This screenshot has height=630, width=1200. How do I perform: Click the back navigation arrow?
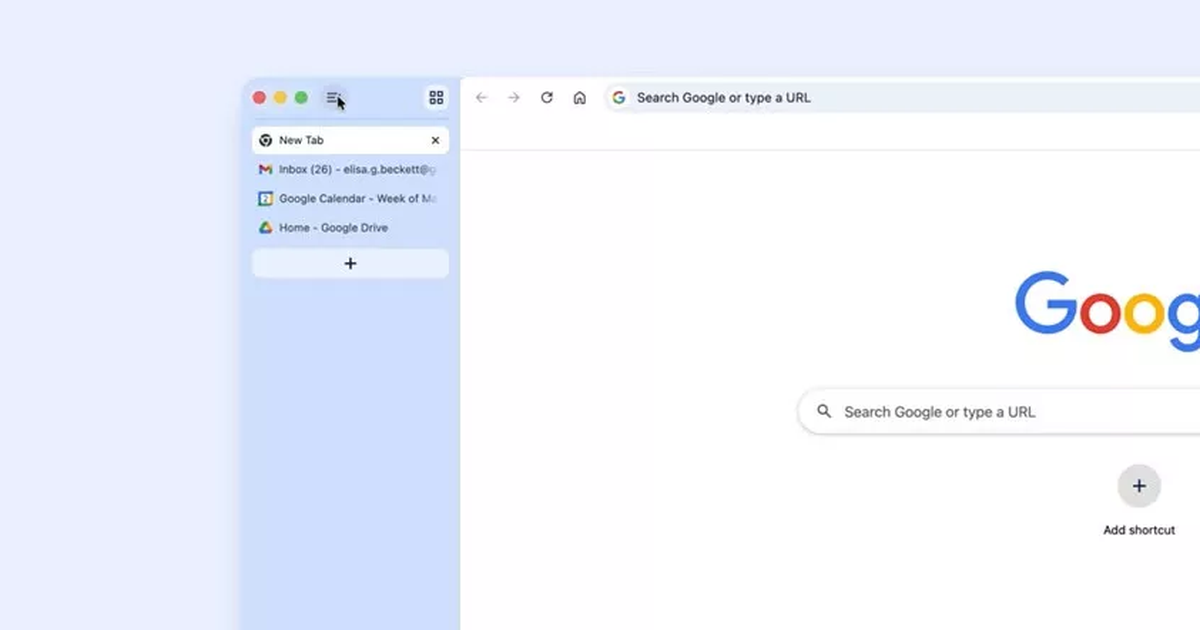[481, 97]
